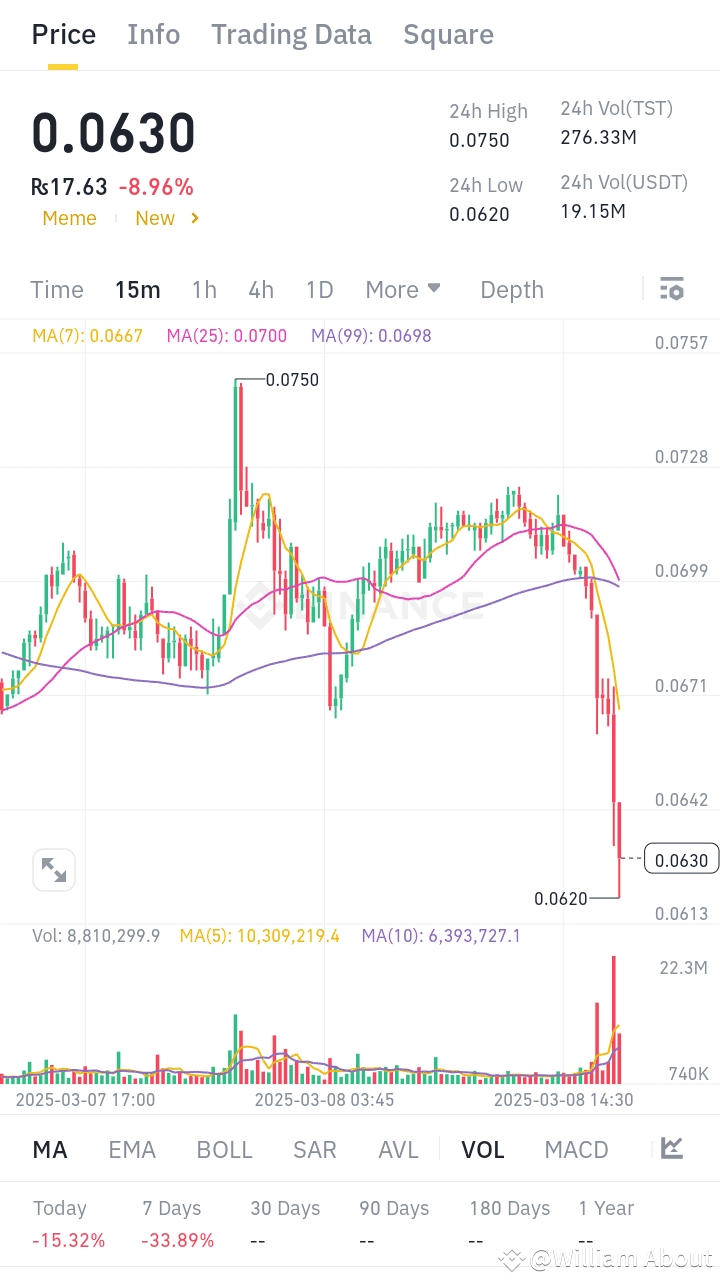Image resolution: width=720 pixels, height=1281 pixels.
Task: Open the Trading Data tab
Action: pos(291,34)
